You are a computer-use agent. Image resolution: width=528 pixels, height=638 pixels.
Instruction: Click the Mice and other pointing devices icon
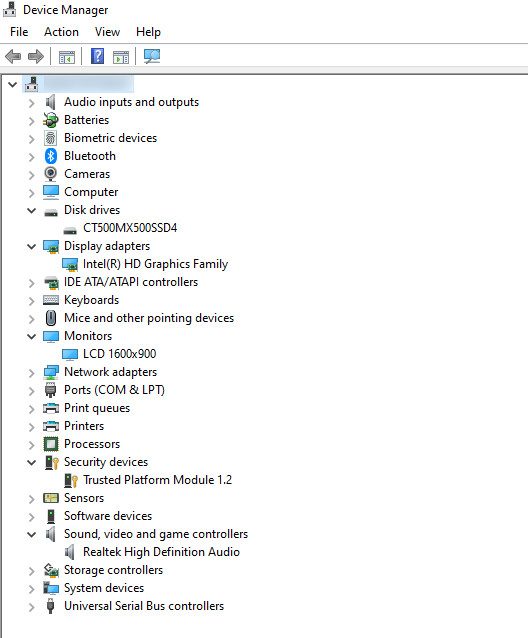click(51, 318)
